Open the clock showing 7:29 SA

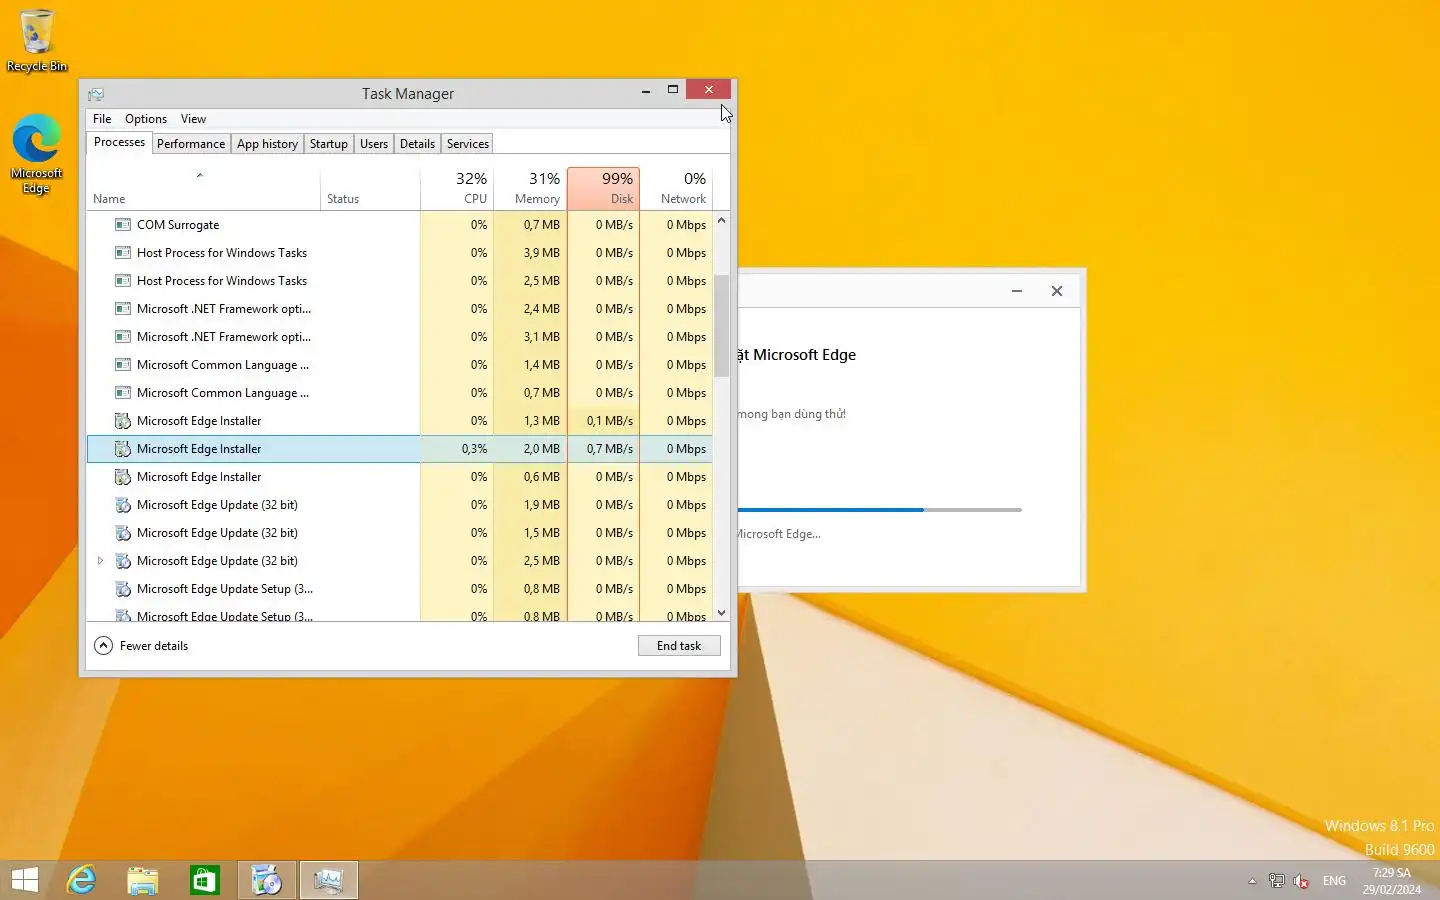point(1391,881)
